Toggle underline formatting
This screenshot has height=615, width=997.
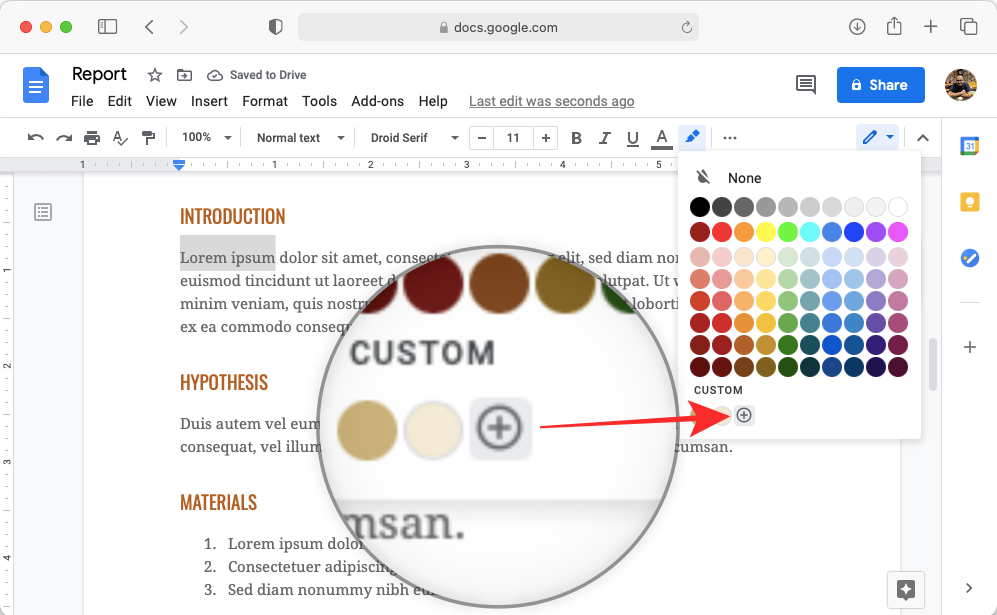(632, 137)
